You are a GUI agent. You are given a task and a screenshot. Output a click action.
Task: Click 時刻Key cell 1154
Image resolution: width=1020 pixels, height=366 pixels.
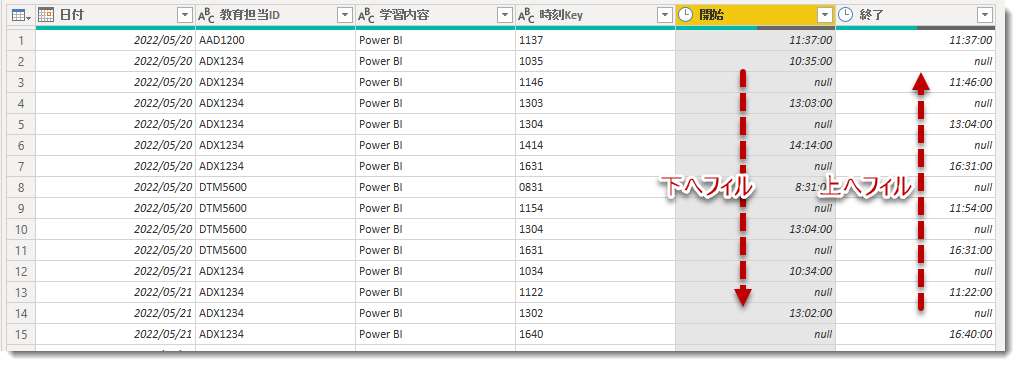click(595, 208)
